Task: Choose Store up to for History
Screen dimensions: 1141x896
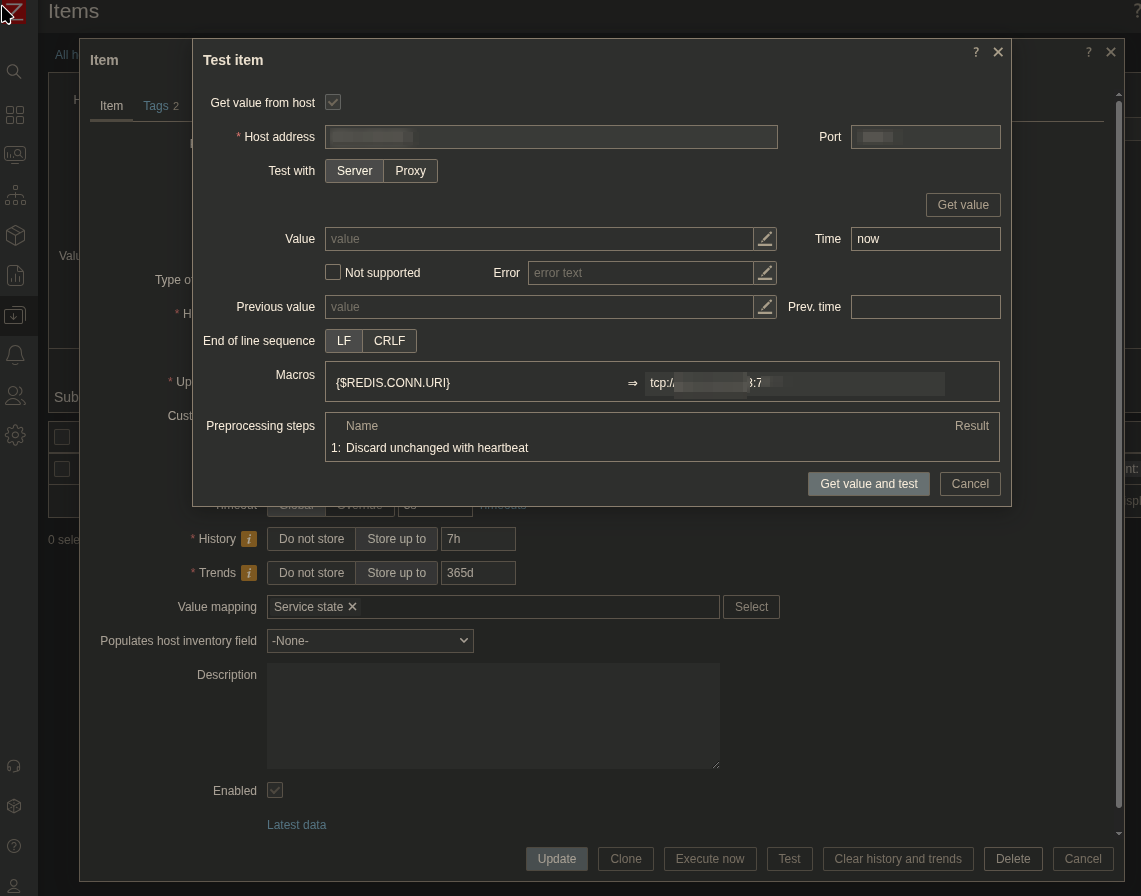Action: (x=397, y=539)
